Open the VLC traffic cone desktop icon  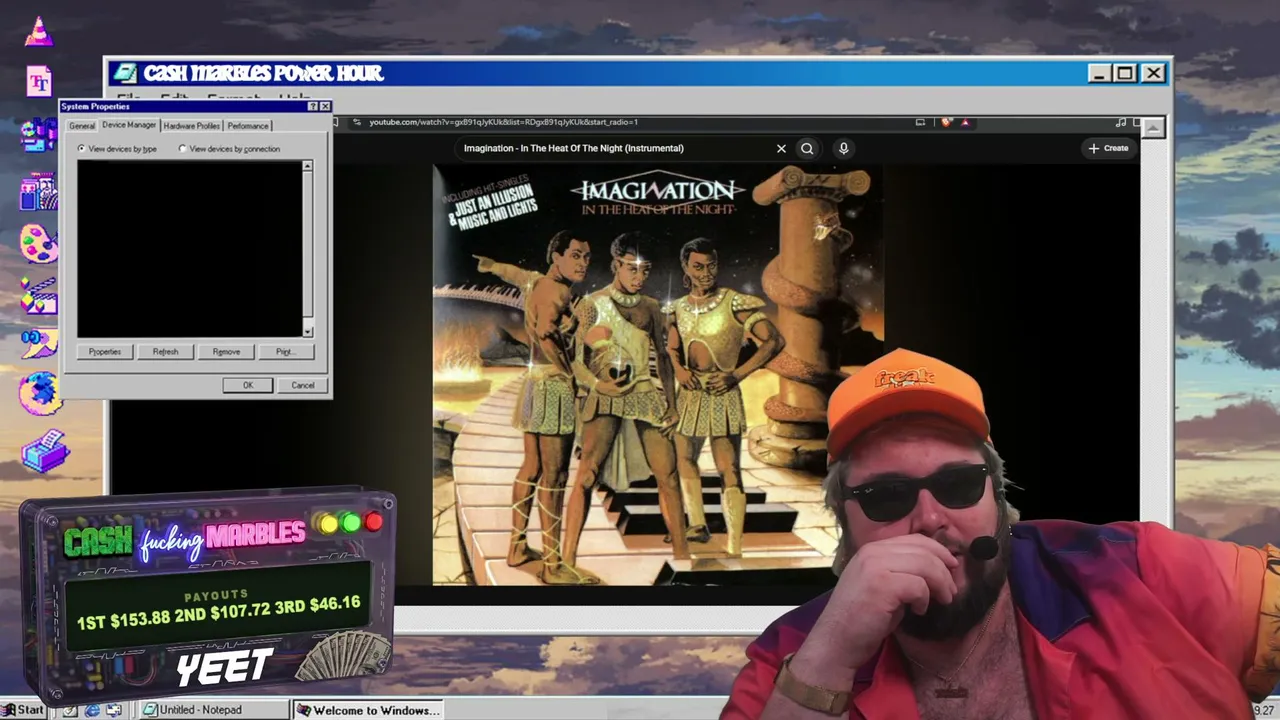pyautogui.click(x=39, y=31)
